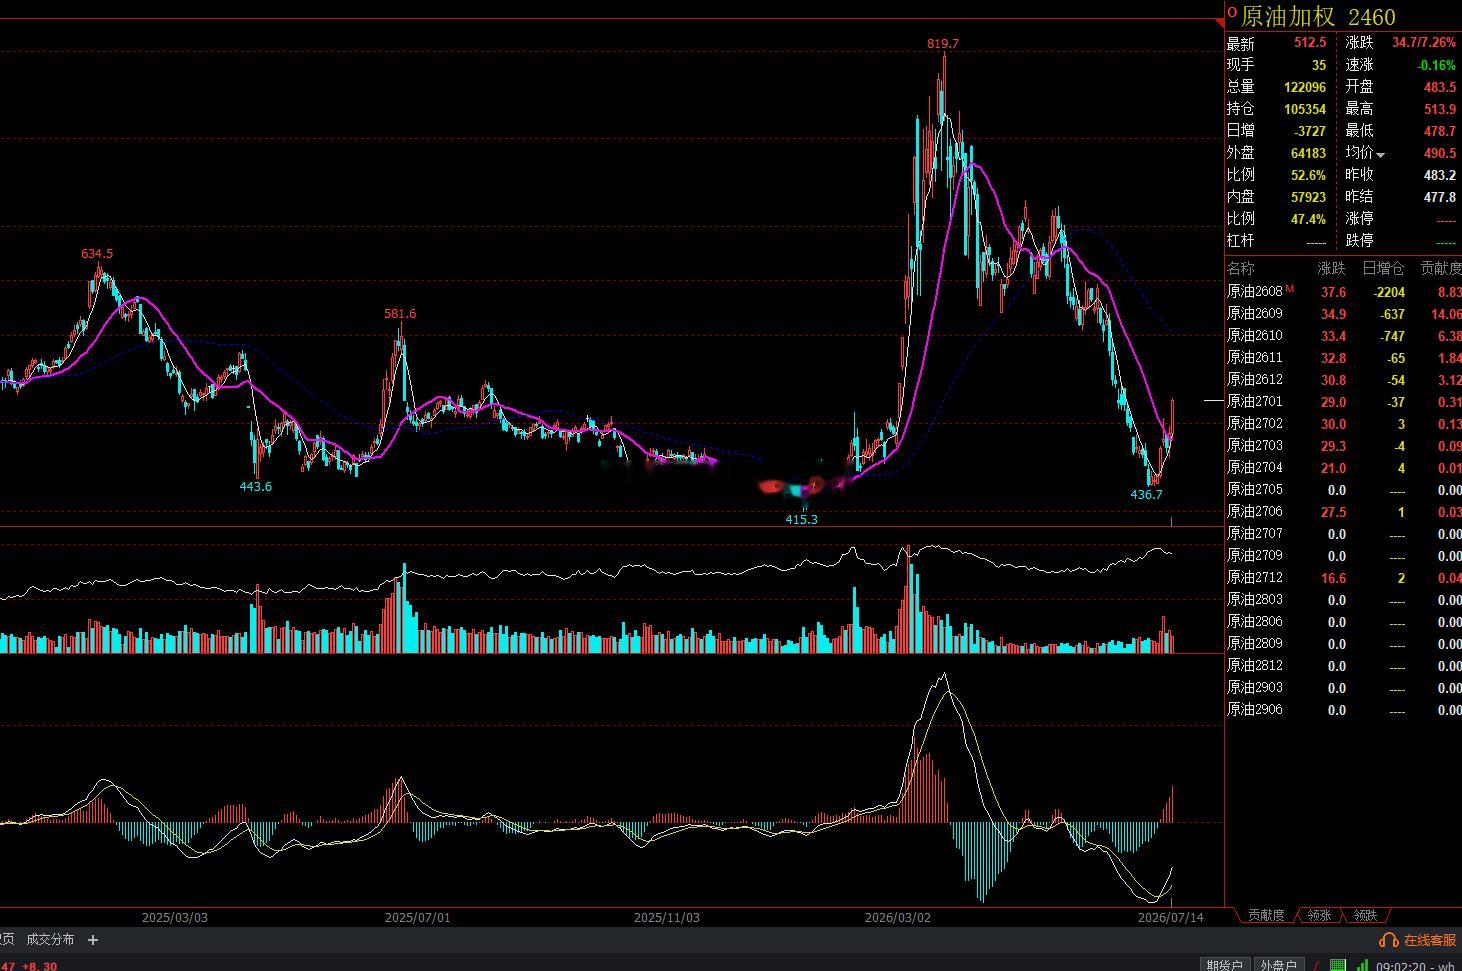Select contract row 原油2809
Image resolution: width=1462 pixels, height=971 pixels.
[1344, 644]
